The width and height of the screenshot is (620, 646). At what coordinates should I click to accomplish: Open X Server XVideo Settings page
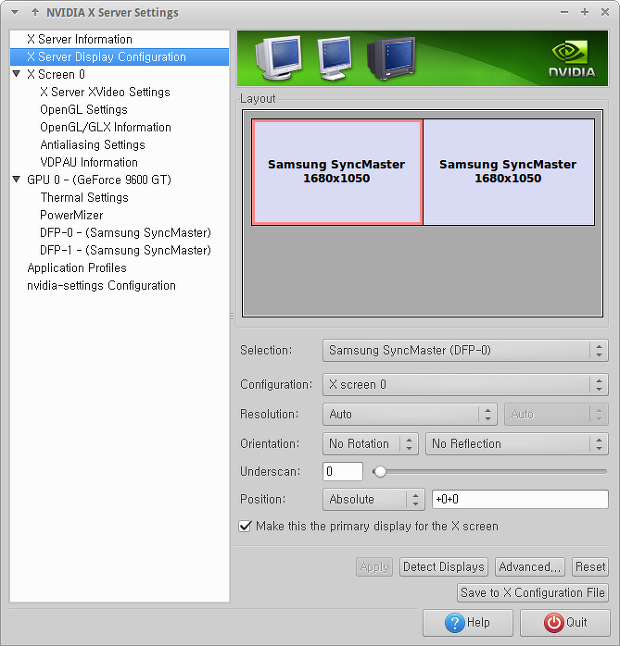[105, 92]
